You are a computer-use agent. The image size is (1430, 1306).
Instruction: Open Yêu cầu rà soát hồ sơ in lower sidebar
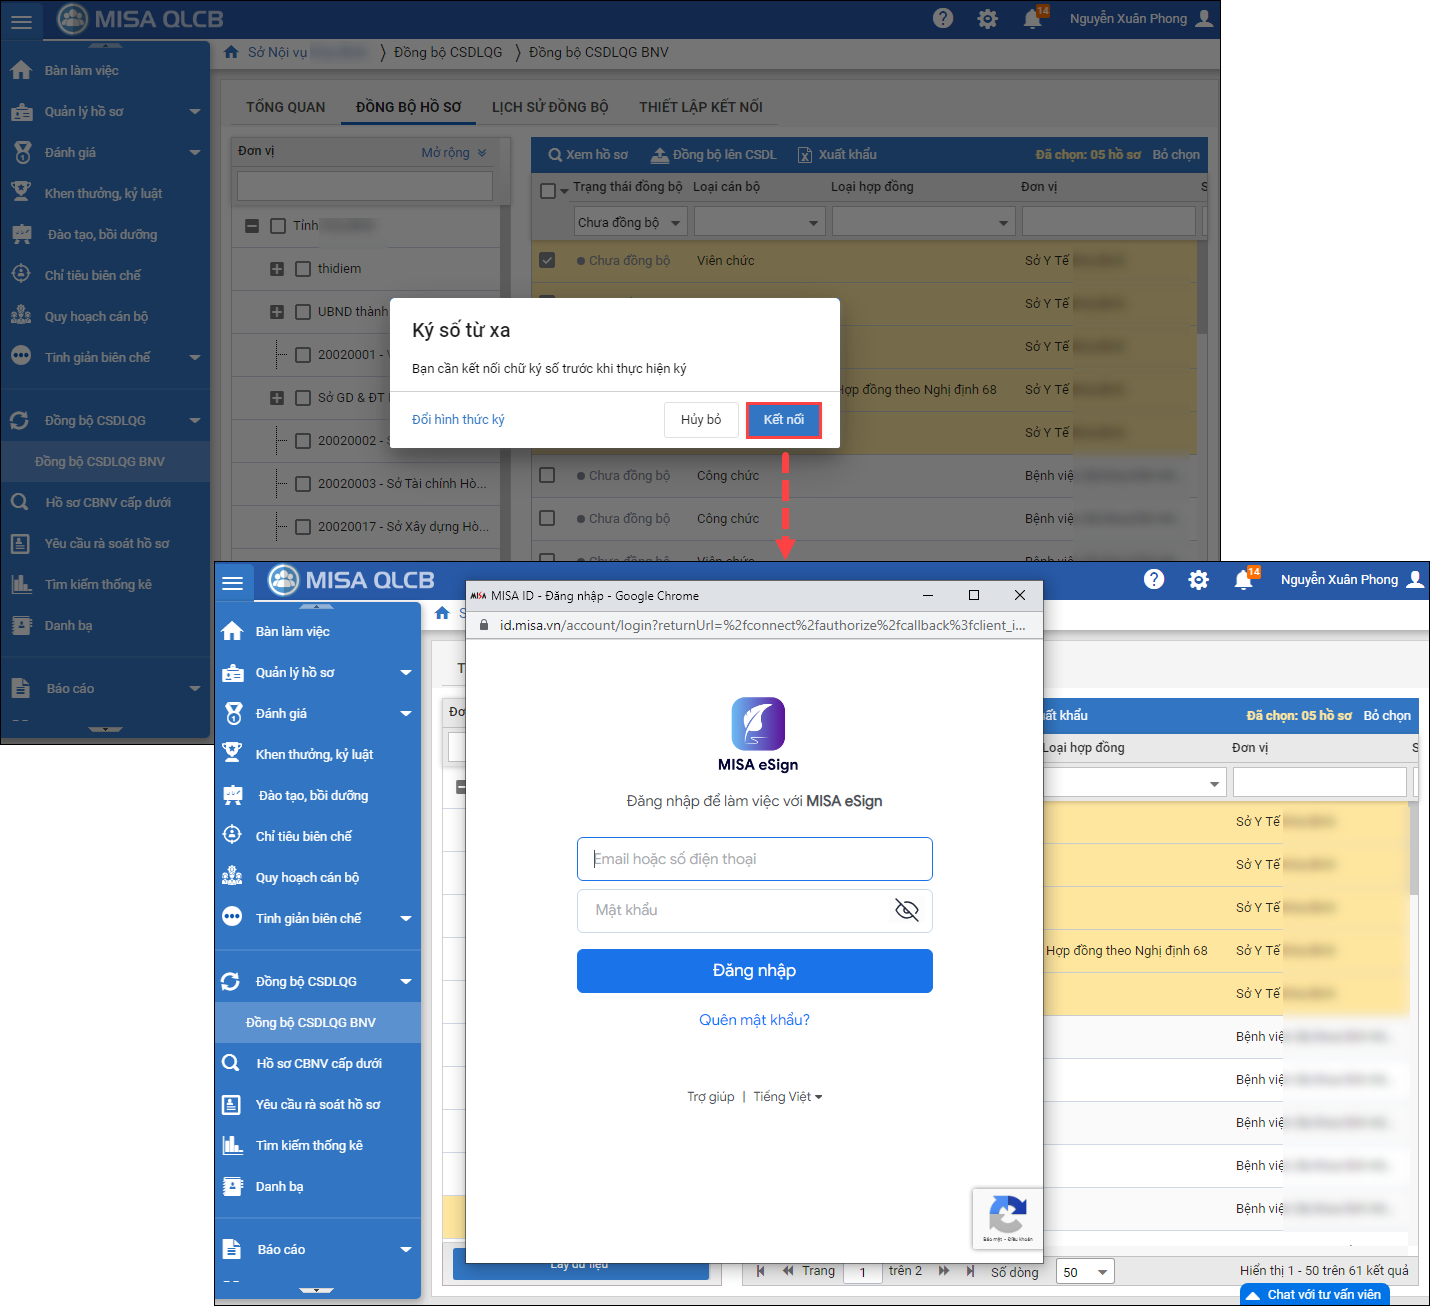point(318,1105)
